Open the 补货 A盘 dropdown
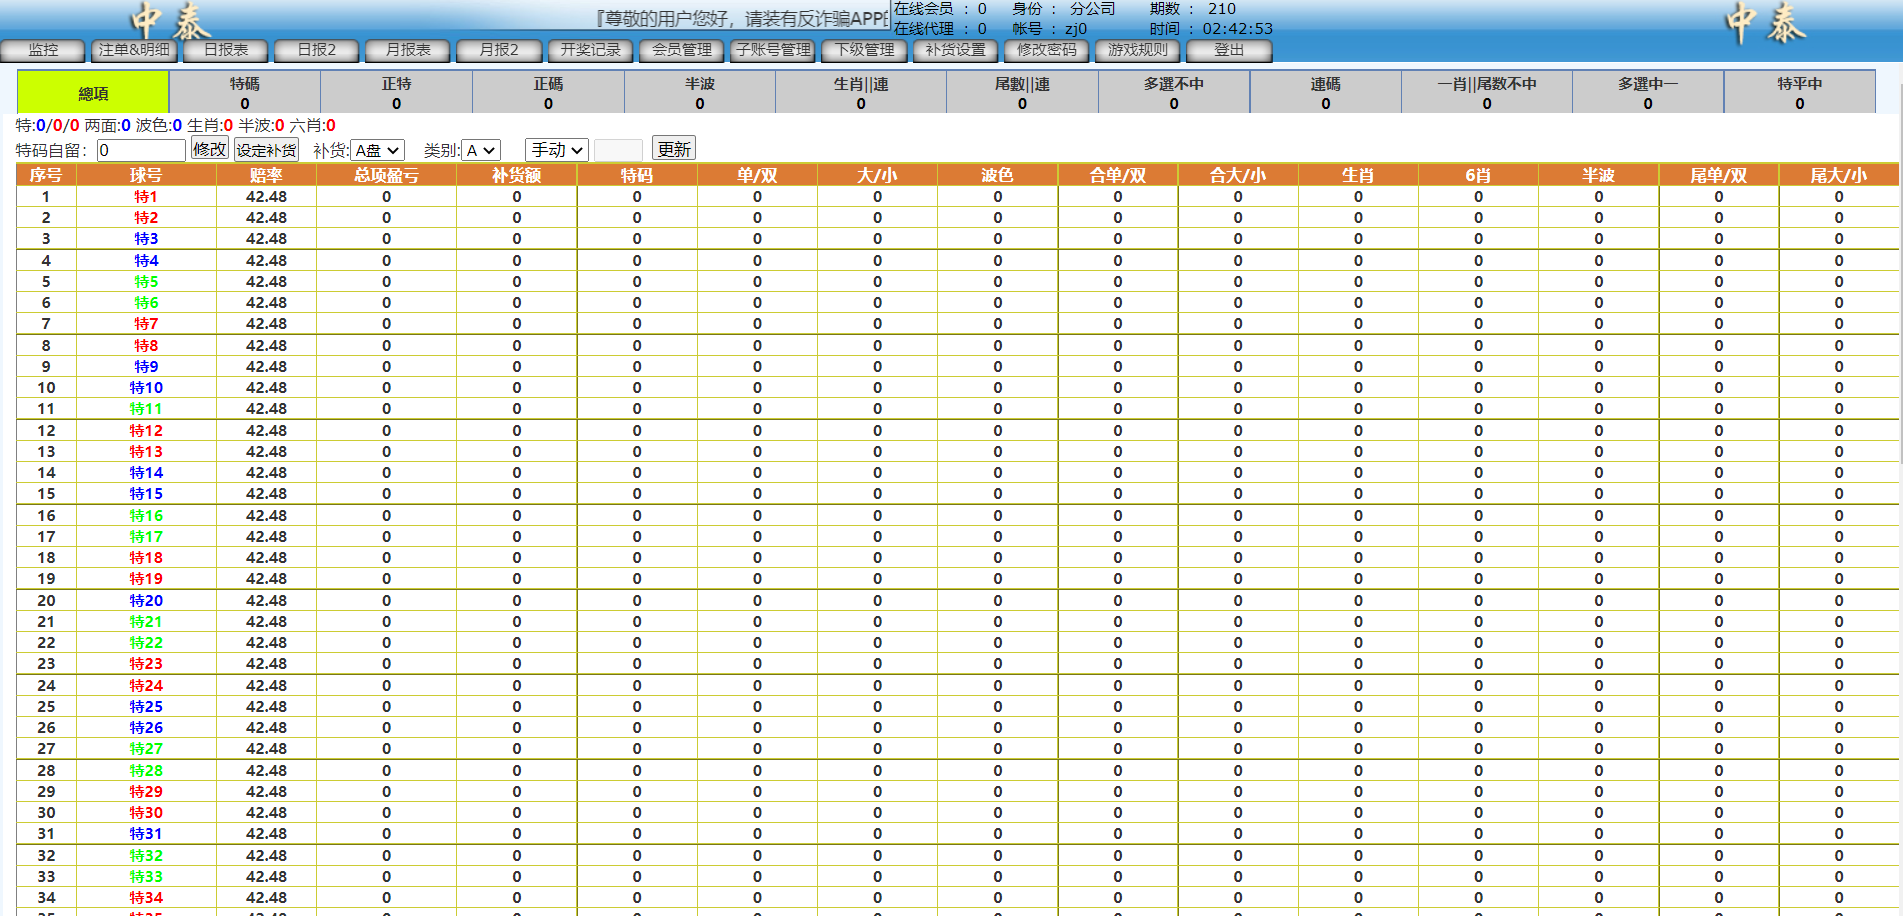The height and width of the screenshot is (916, 1903). pos(378,150)
